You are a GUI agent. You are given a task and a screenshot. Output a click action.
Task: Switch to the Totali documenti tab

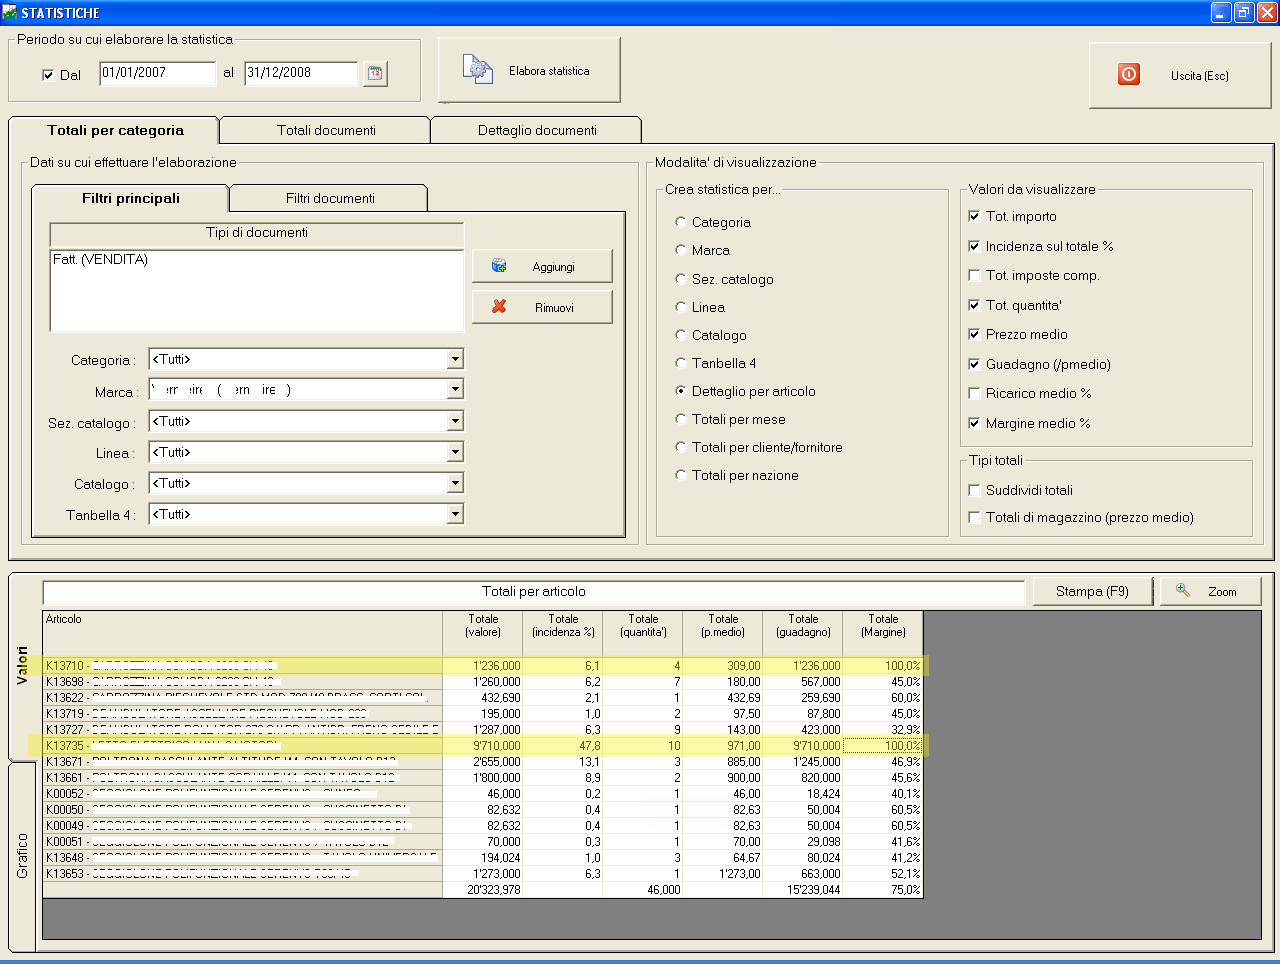click(x=326, y=130)
